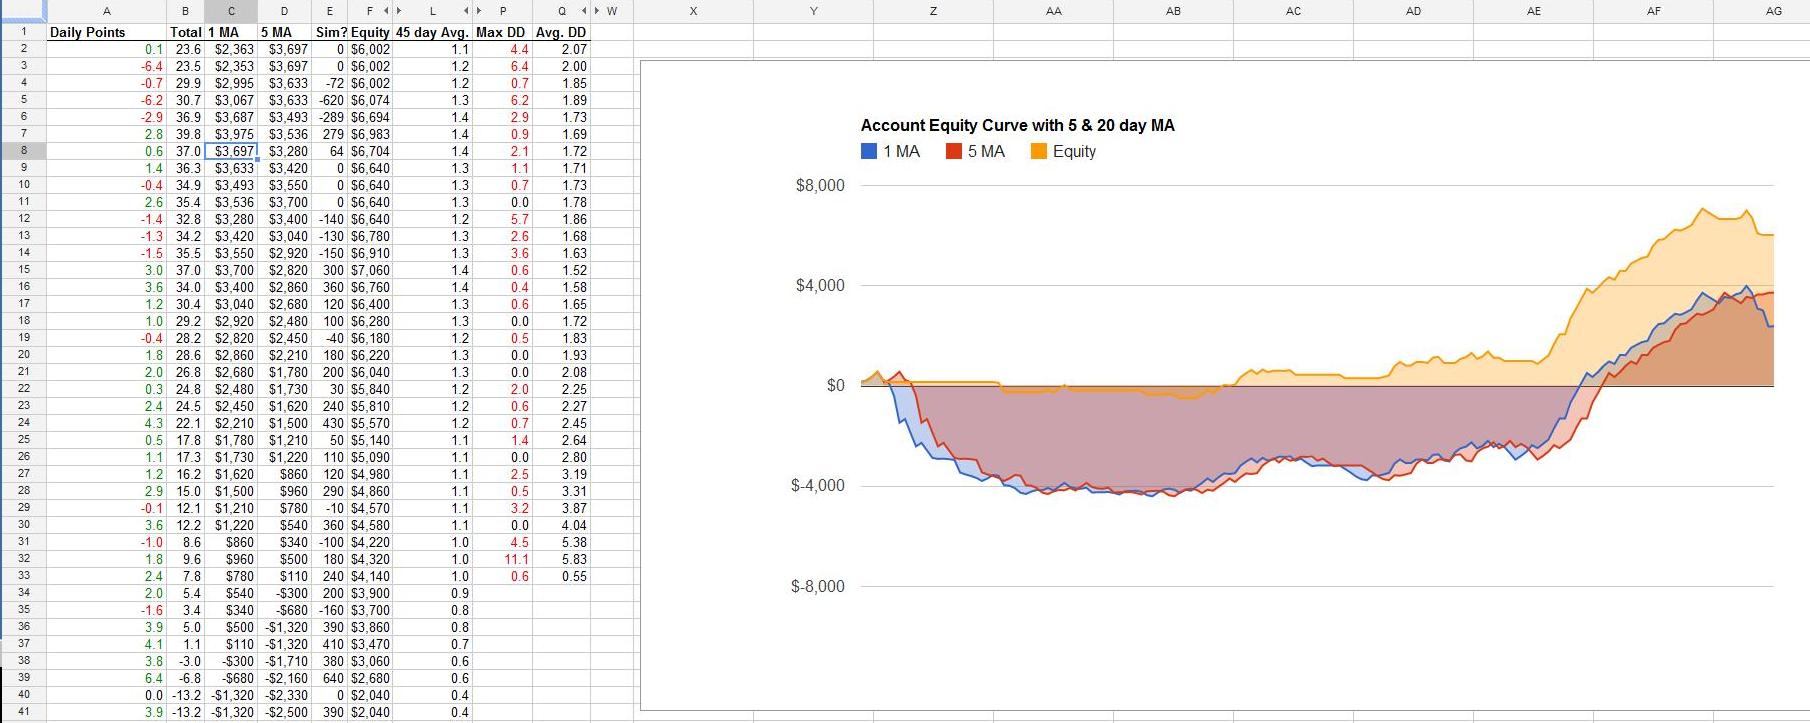Select row 8 header
Screen dimensions: 1810x723
[x=23, y=151]
